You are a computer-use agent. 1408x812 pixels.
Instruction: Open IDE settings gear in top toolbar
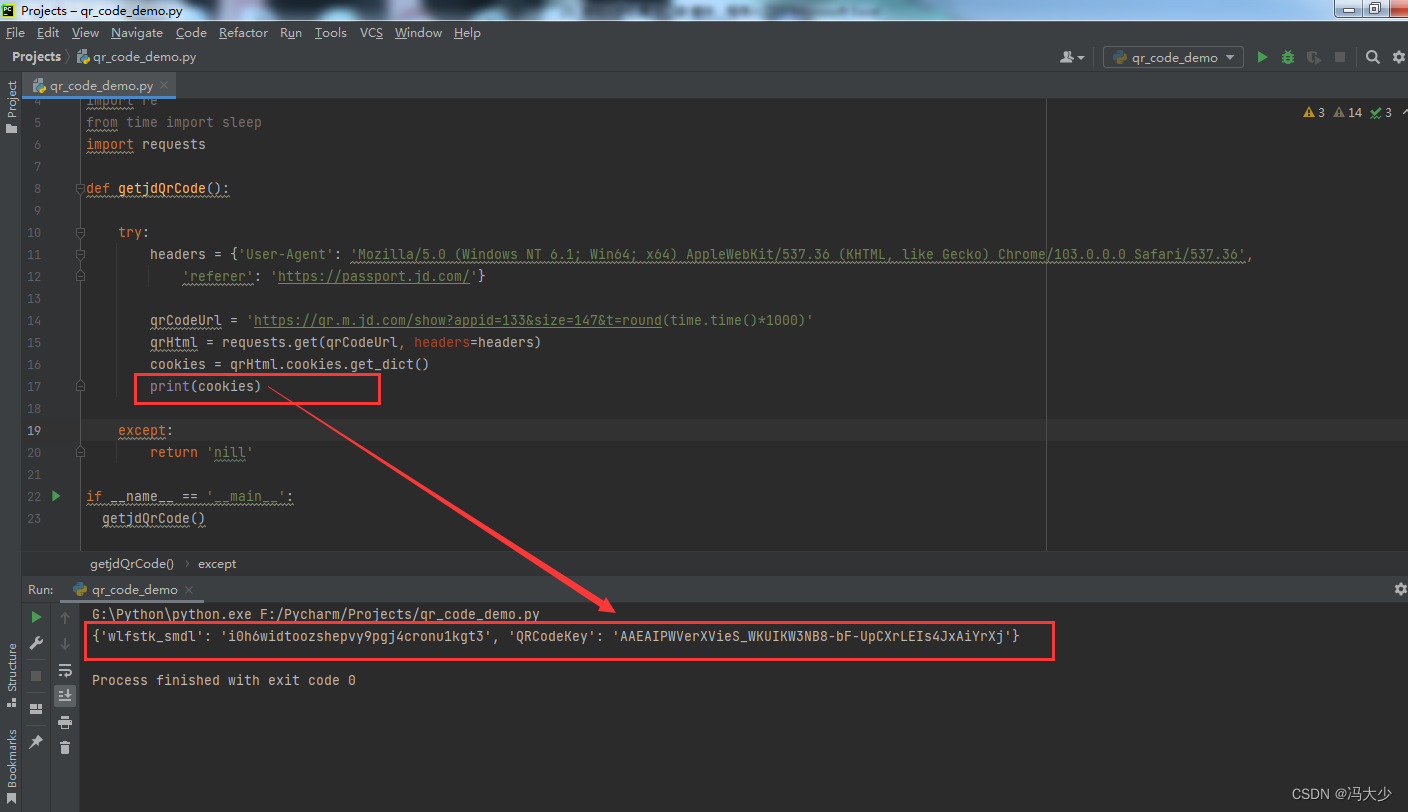[1398, 58]
